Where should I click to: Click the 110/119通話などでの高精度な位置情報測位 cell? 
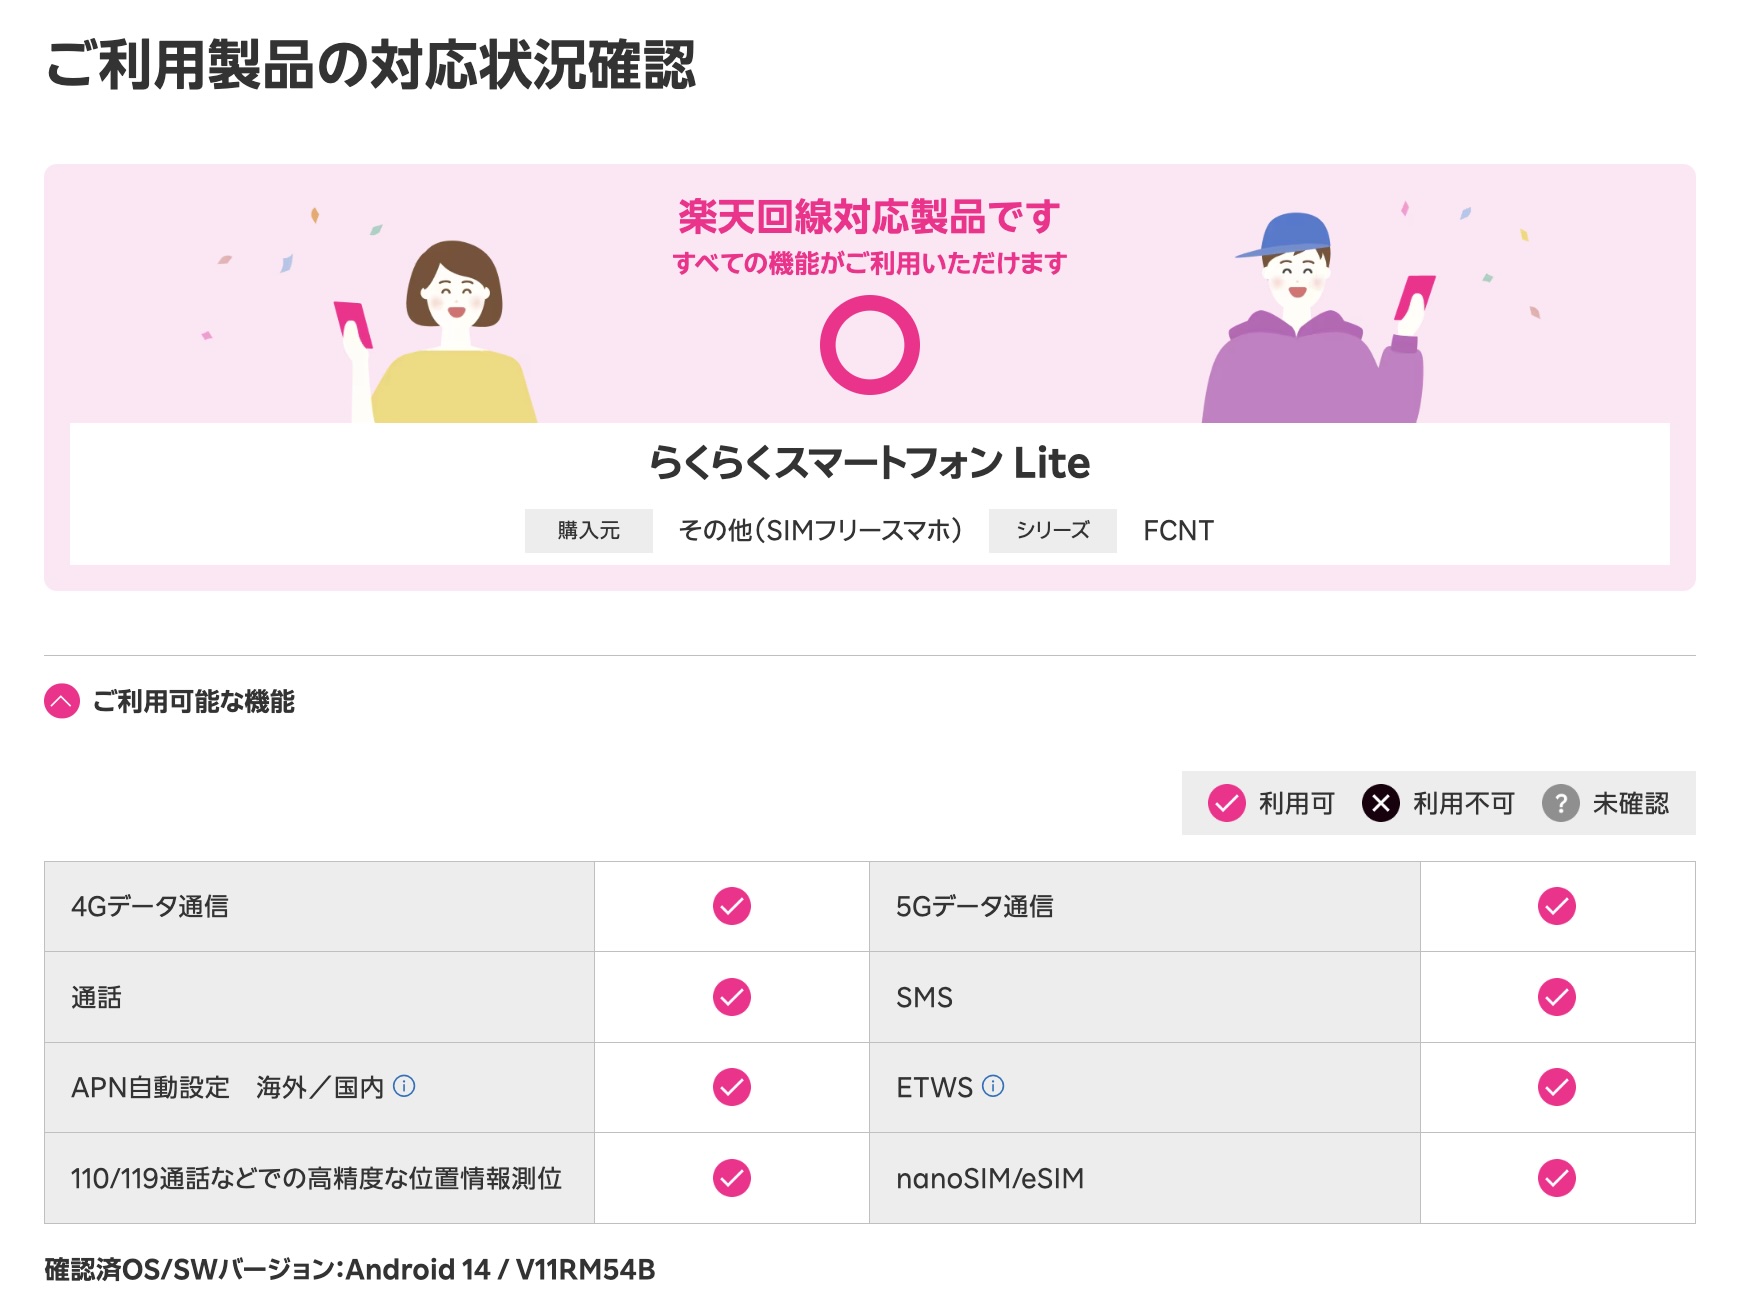point(320,1178)
